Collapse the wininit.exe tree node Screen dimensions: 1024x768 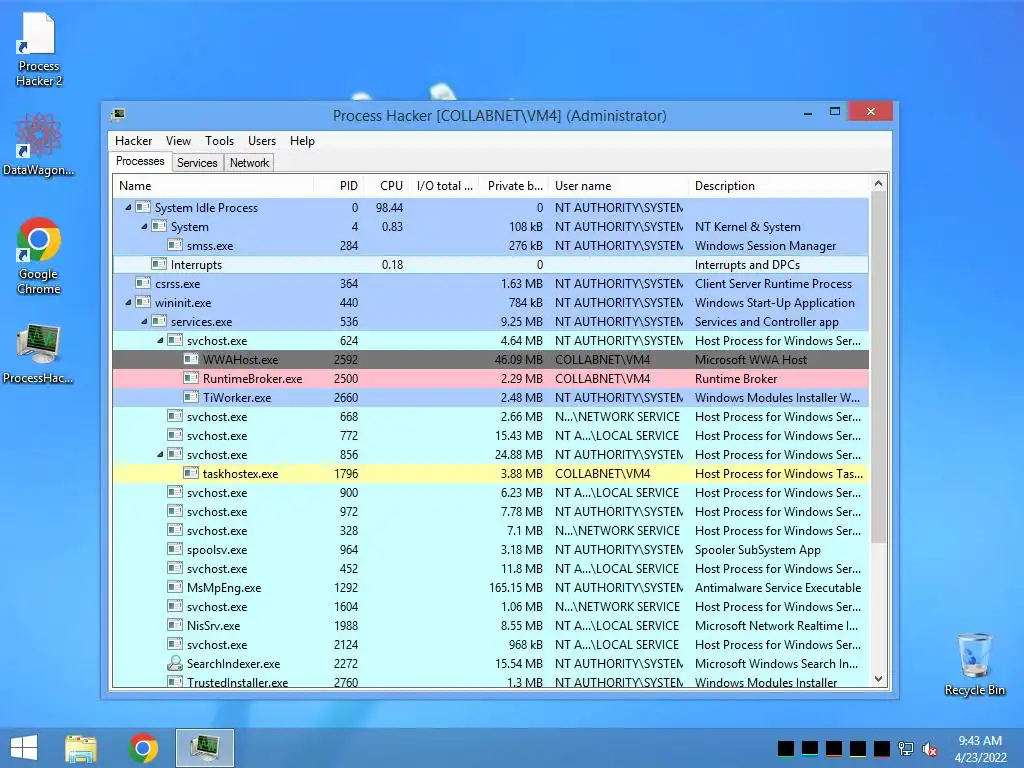(128, 302)
